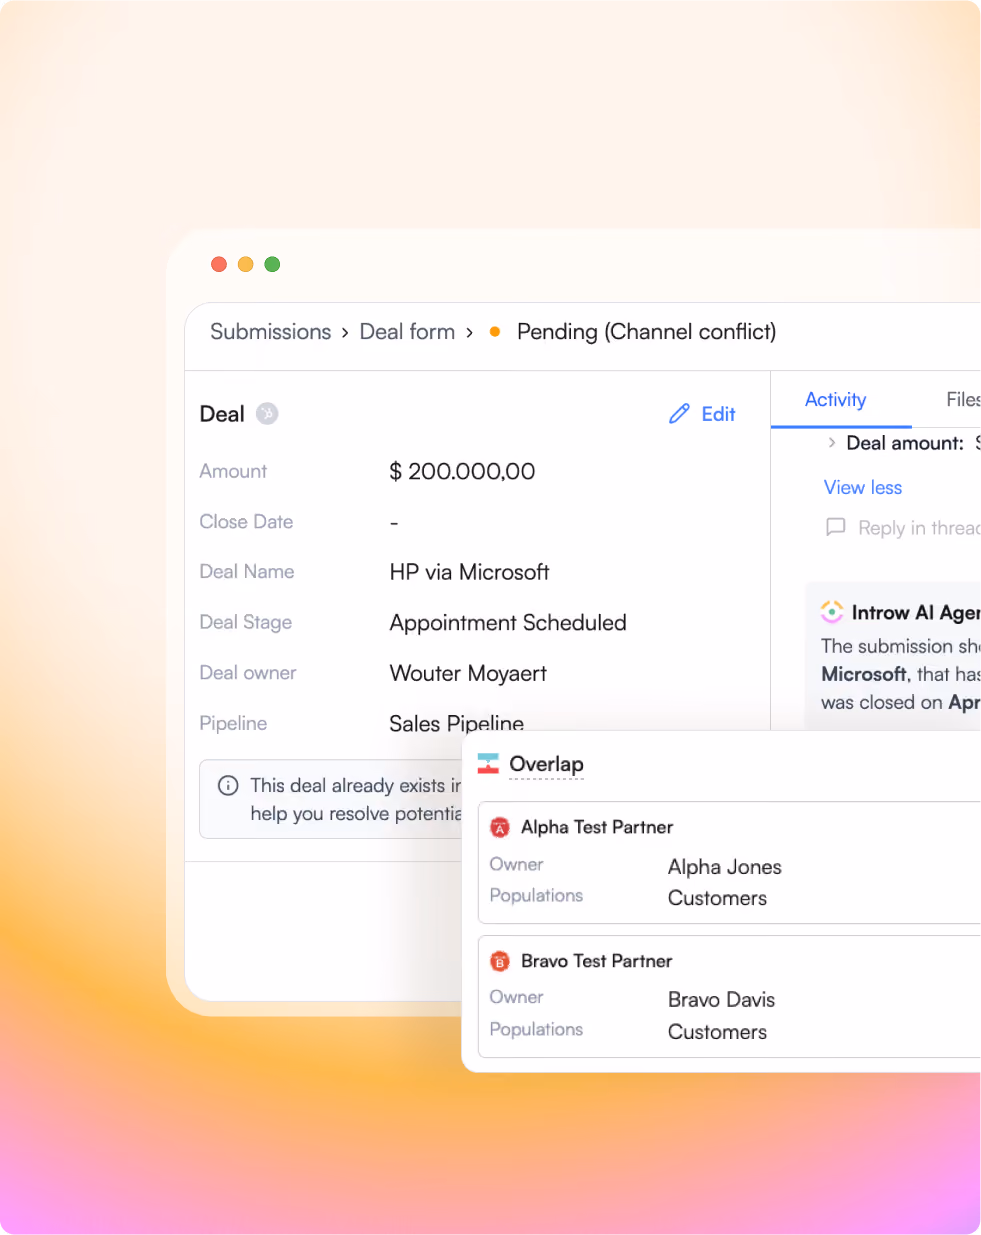Image resolution: width=981 pixels, height=1235 pixels.
Task: Click the Edit link for Deal
Action: pyautogui.click(x=718, y=414)
